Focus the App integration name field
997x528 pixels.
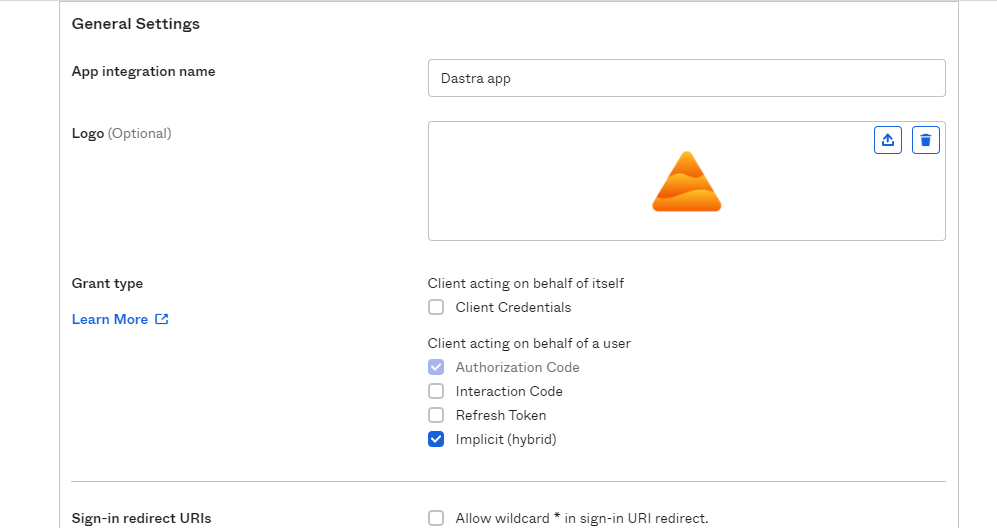coord(687,78)
